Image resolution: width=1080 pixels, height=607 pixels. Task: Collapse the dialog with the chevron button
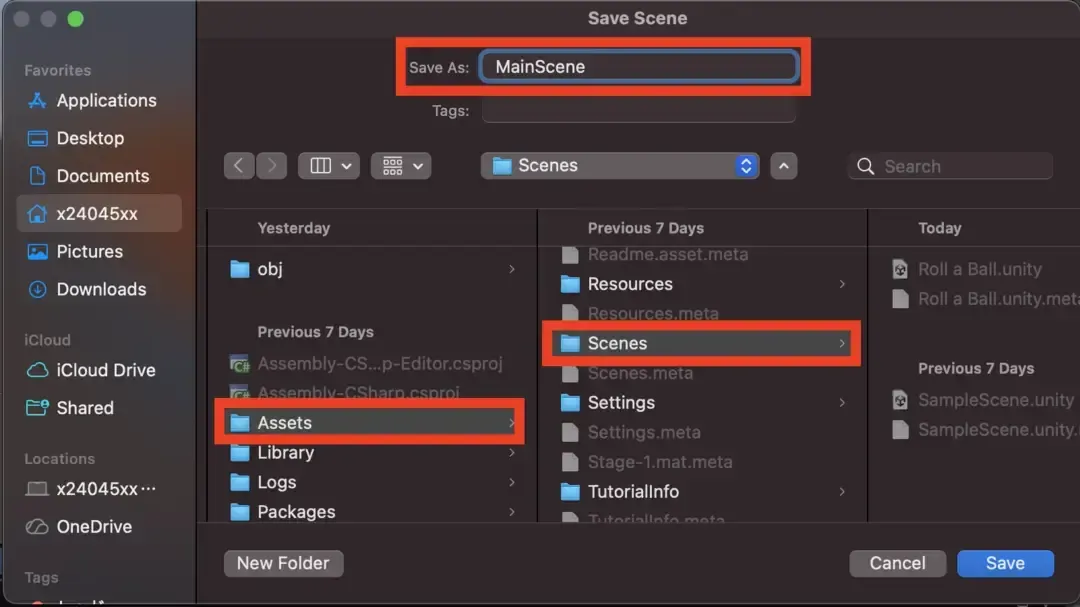coord(785,166)
